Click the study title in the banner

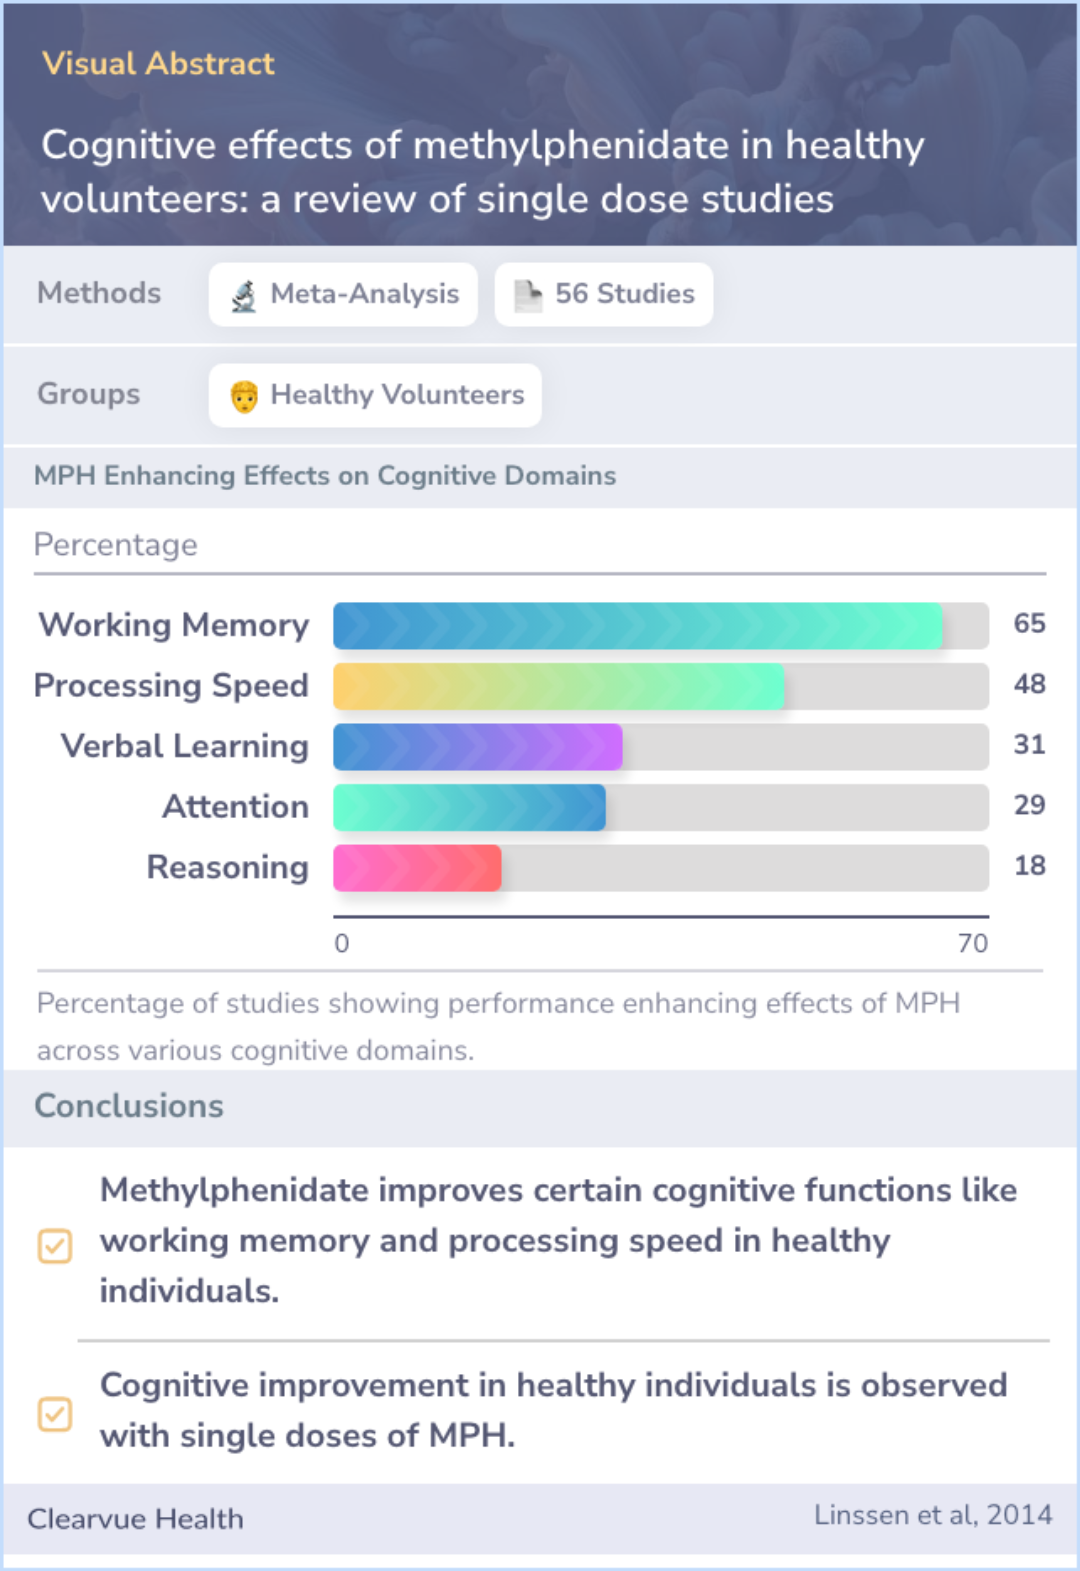[483, 172]
